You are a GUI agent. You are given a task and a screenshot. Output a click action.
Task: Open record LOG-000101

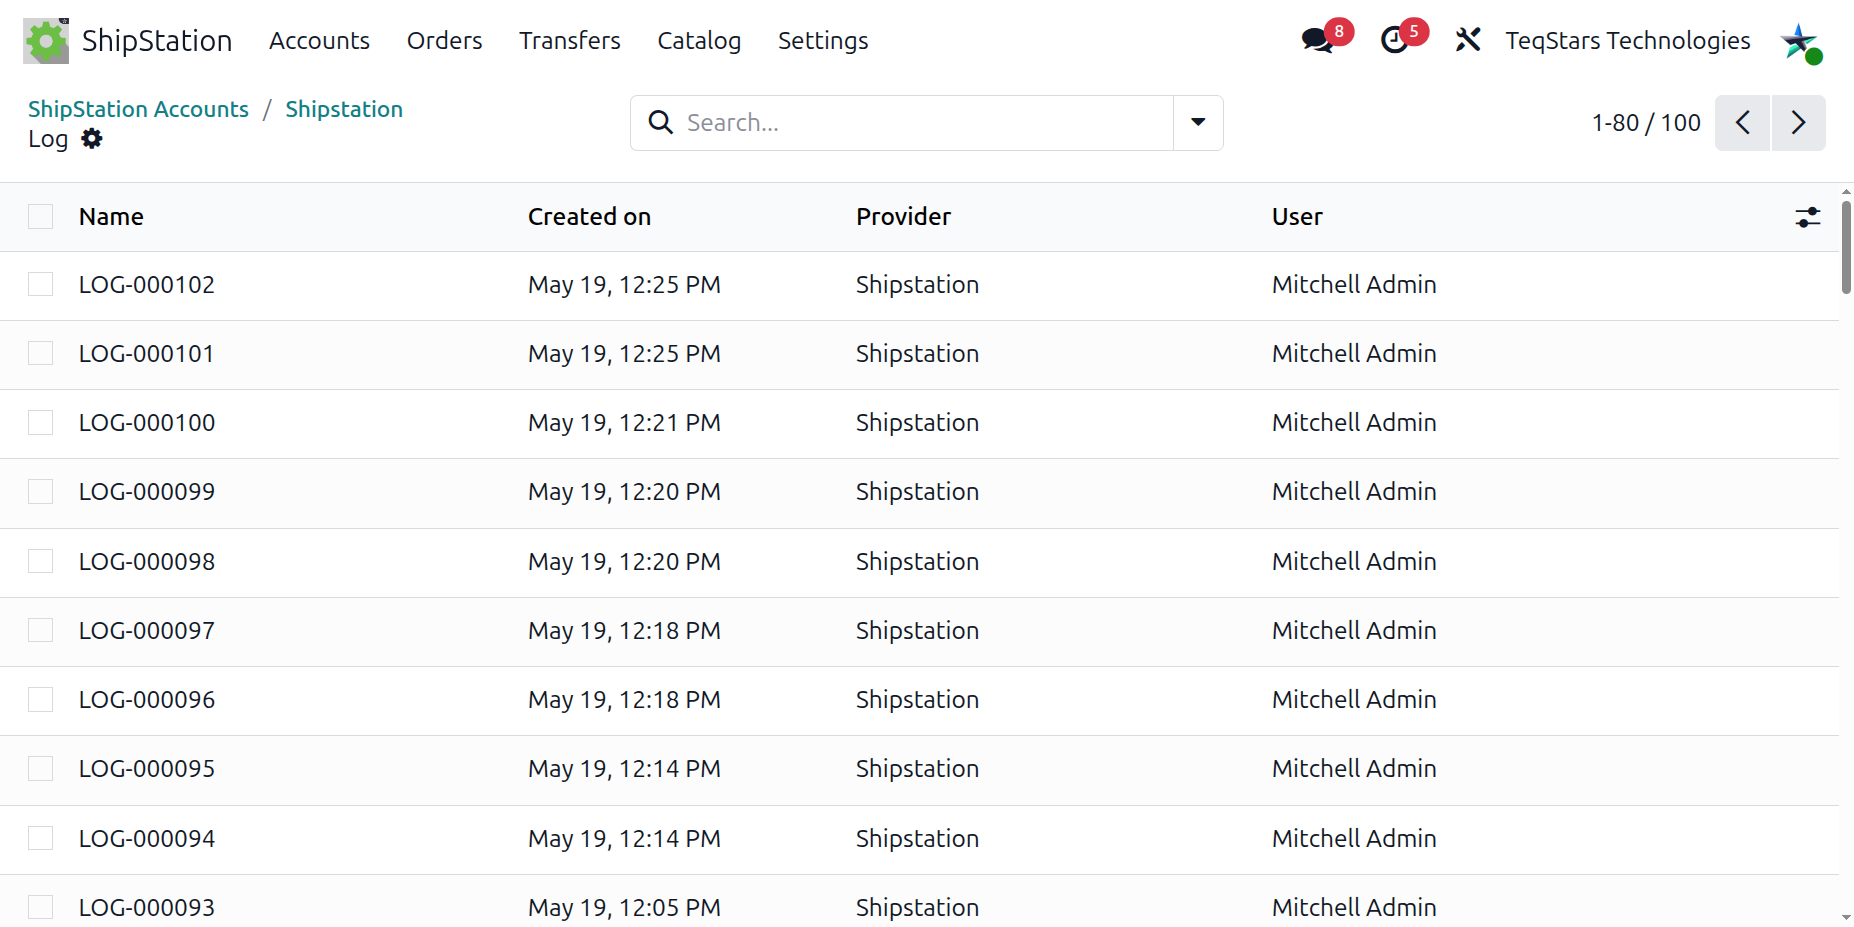point(147,354)
